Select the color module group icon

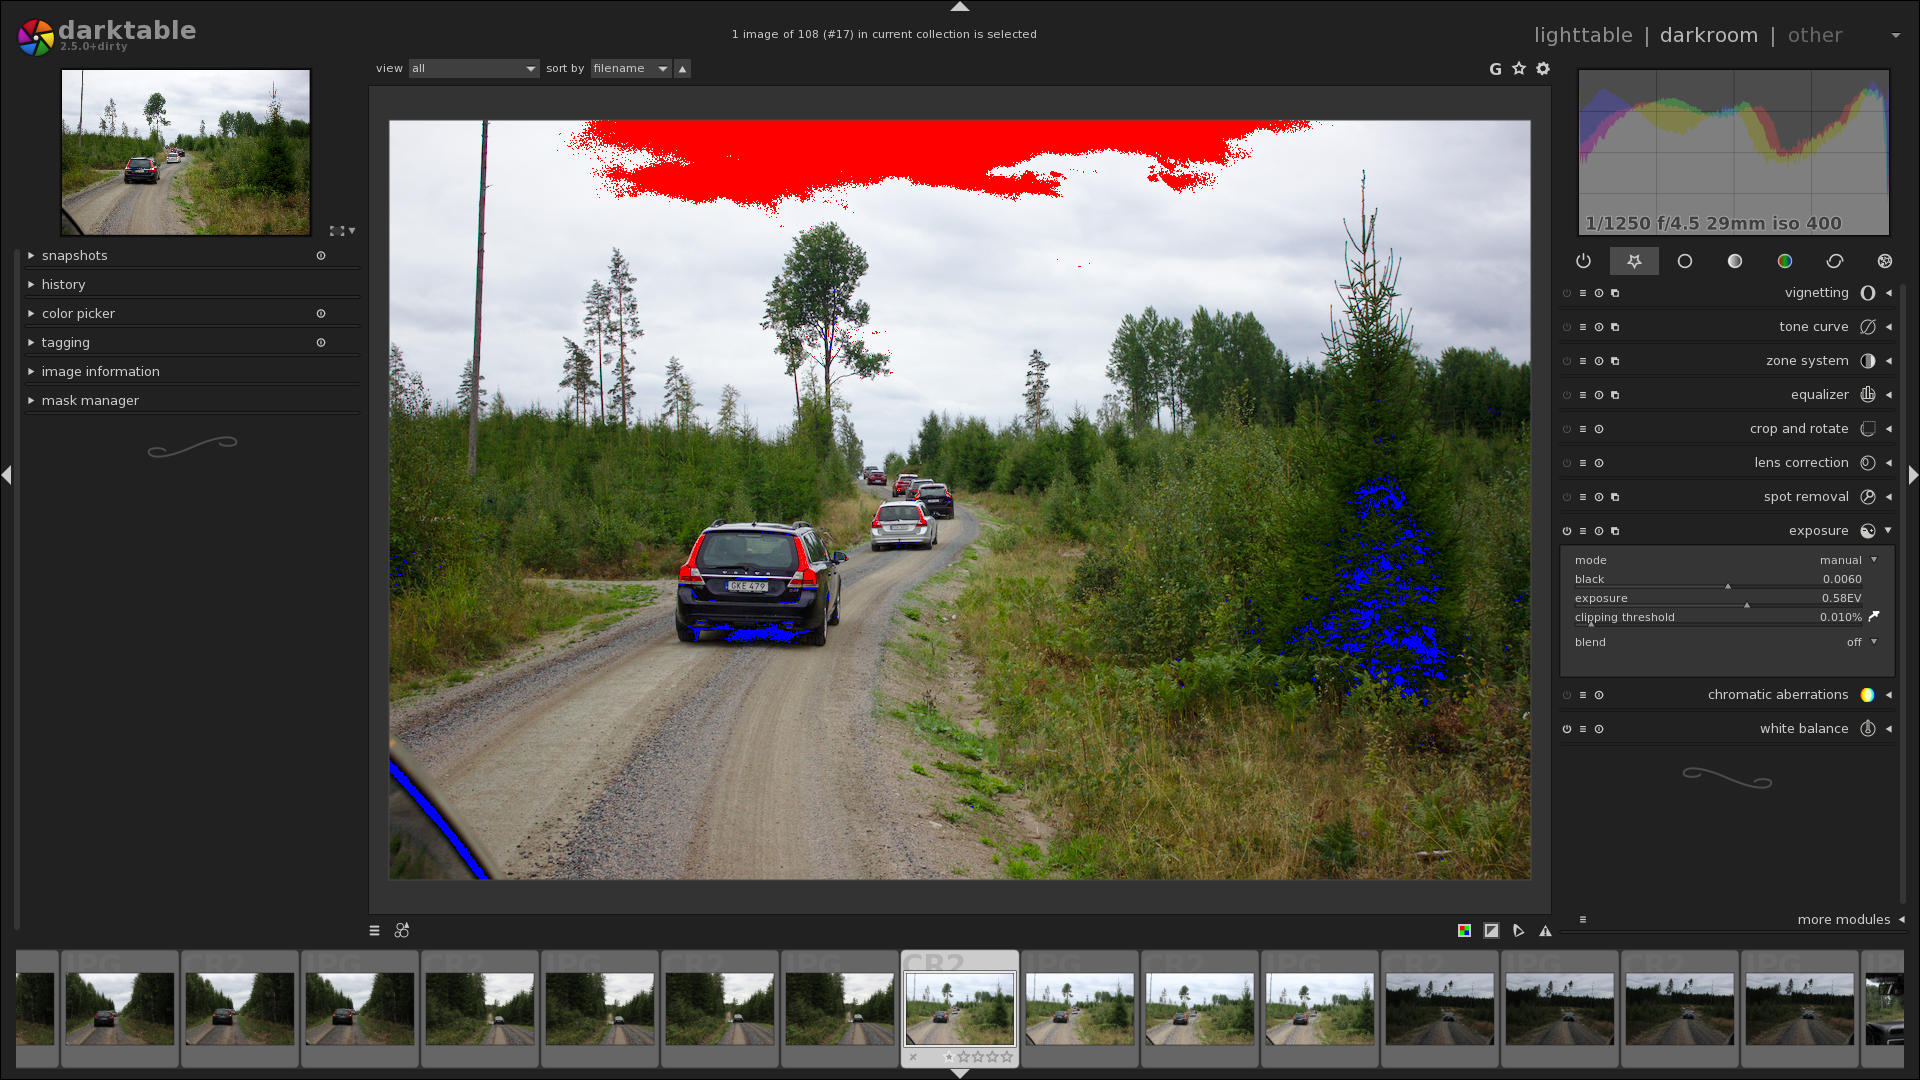(1785, 261)
